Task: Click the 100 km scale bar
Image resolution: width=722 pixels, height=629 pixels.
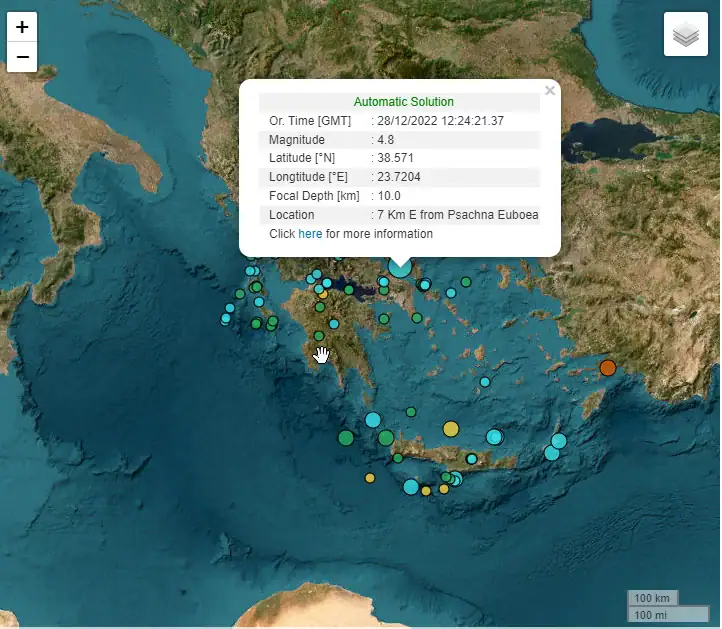Action: coord(651,598)
